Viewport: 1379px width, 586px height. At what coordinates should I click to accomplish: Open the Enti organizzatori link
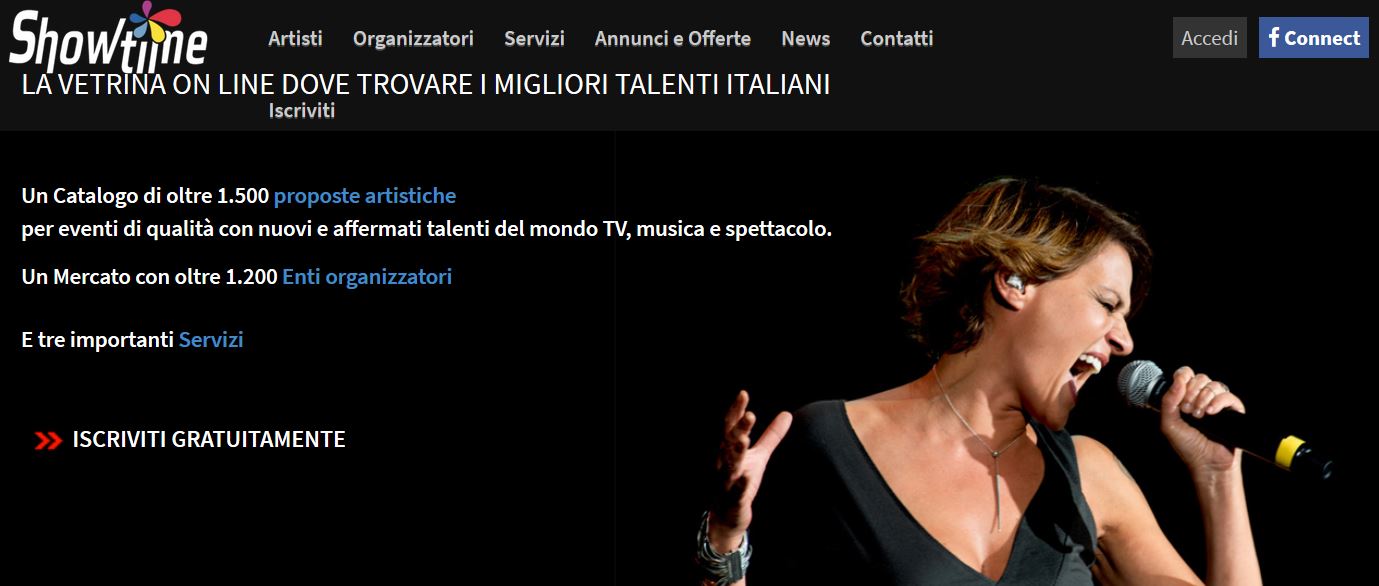pyautogui.click(x=367, y=277)
